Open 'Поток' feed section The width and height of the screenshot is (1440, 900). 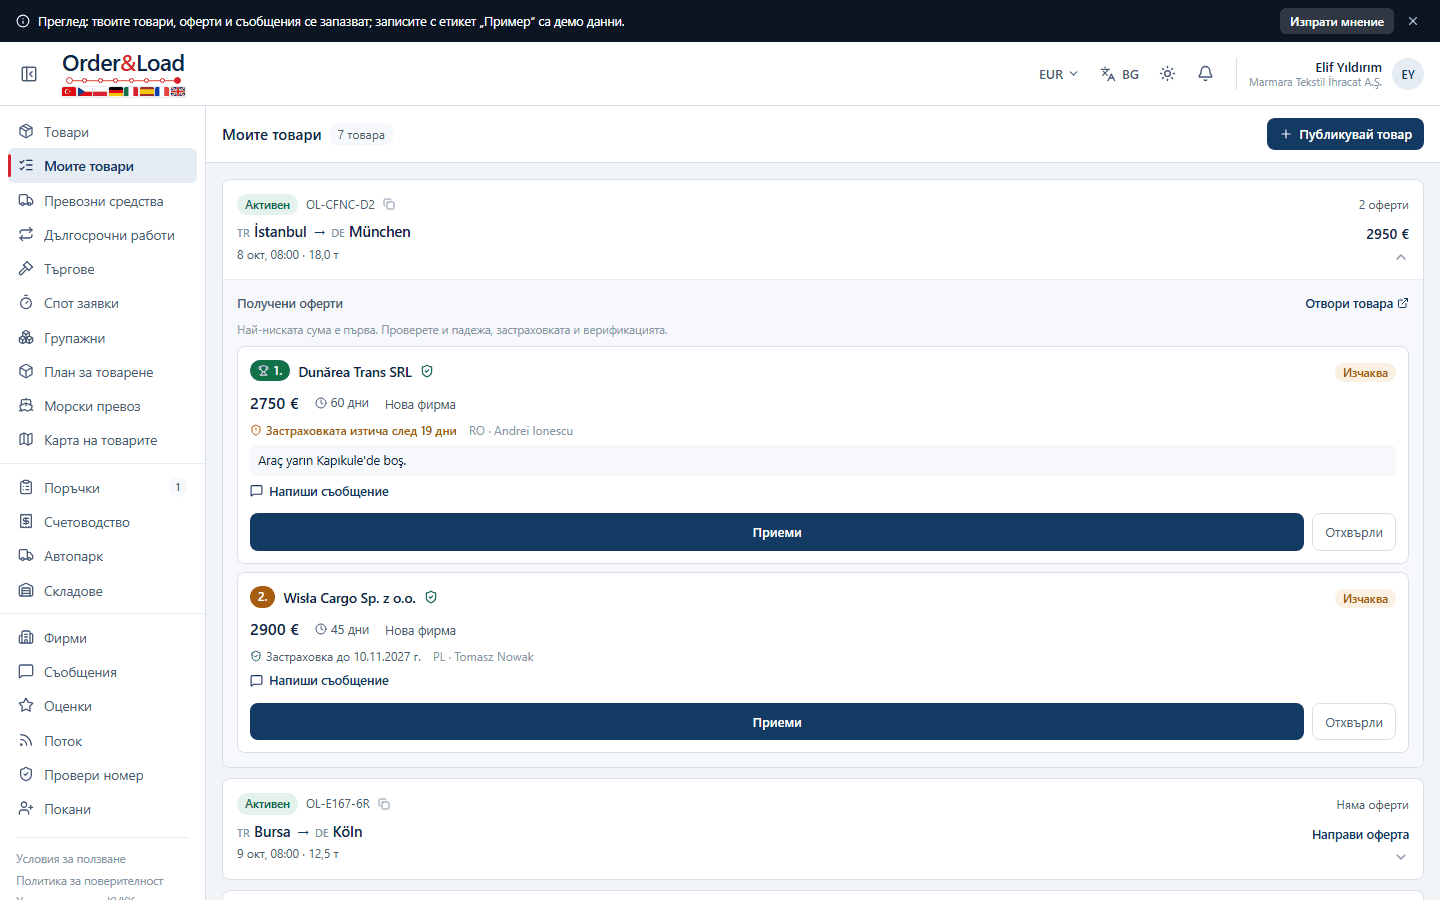point(102,741)
